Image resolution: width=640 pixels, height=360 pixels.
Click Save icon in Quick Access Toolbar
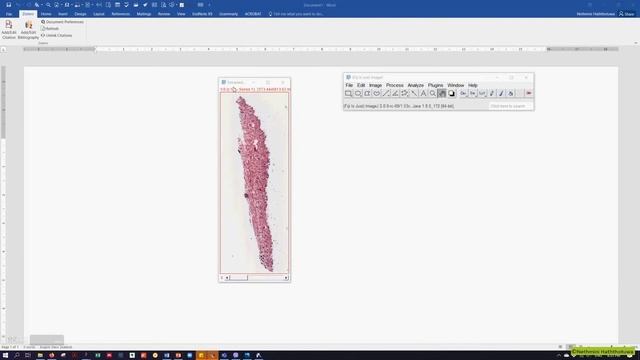click(x=9, y=5)
